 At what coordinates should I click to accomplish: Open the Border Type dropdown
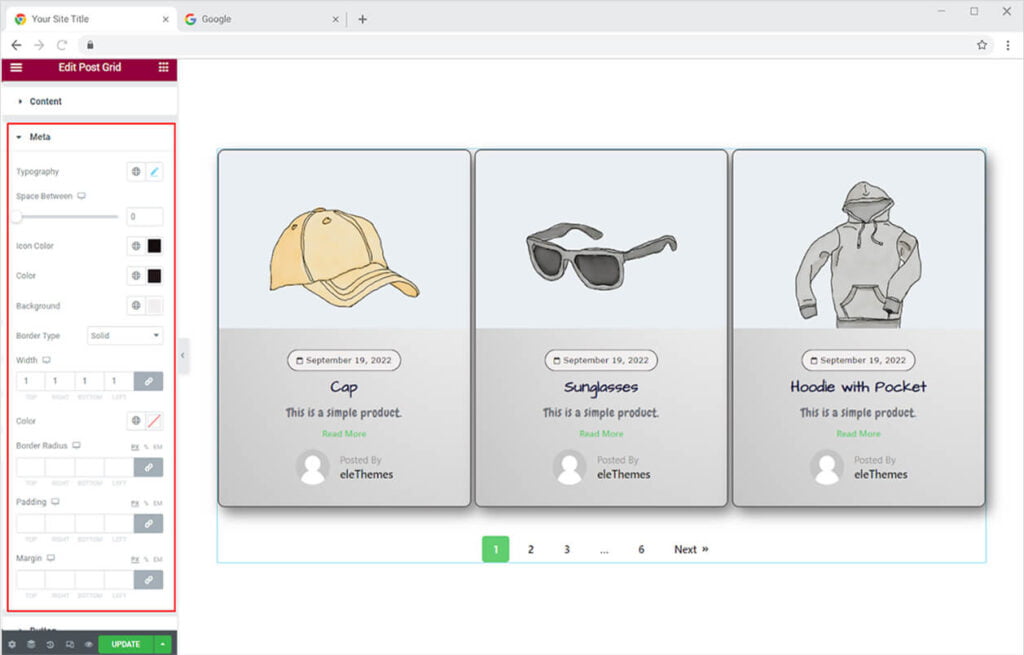click(x=125, y=336)
